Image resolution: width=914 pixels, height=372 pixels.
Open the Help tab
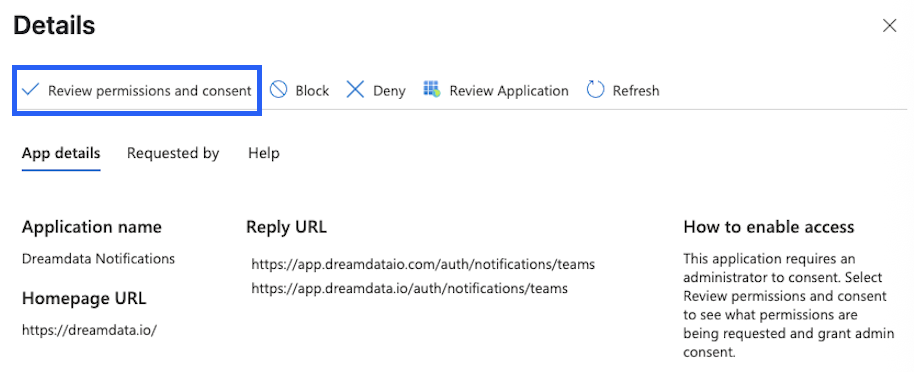(264, 153)
